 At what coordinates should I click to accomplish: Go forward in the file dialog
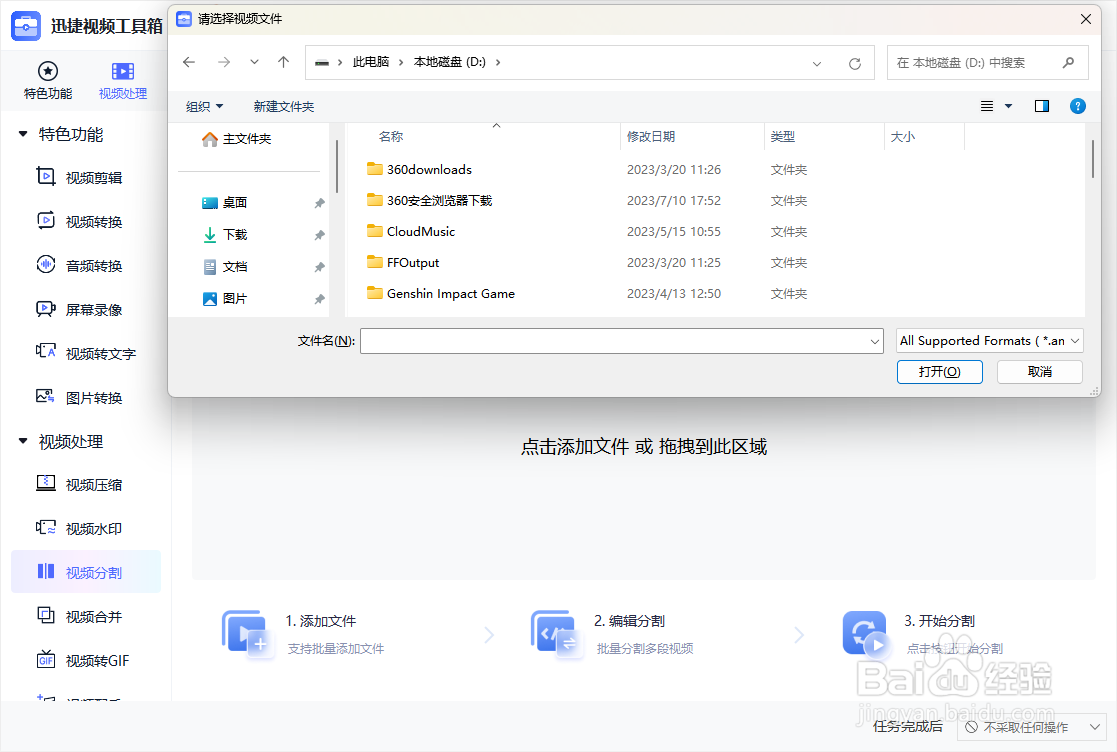click(224, 62)
